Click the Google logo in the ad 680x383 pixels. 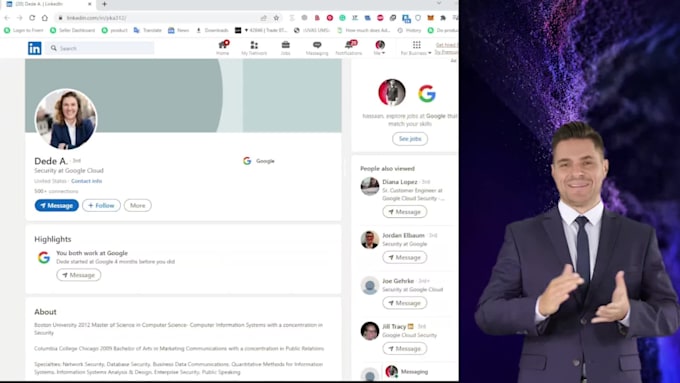click(427, 93)
